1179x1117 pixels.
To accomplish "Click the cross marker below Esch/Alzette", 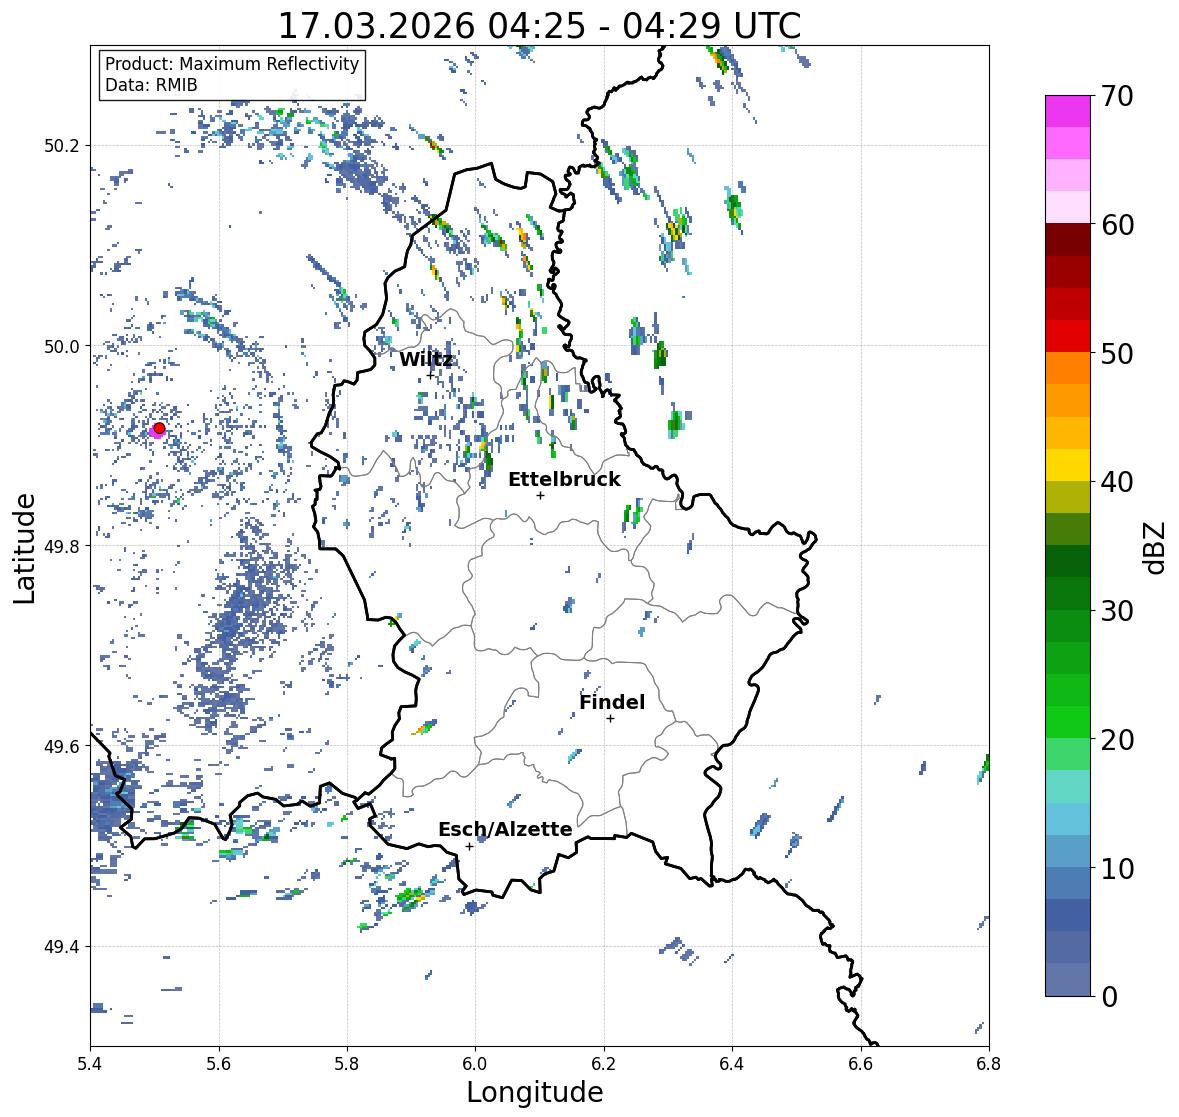I will click(x=469, y=846).
